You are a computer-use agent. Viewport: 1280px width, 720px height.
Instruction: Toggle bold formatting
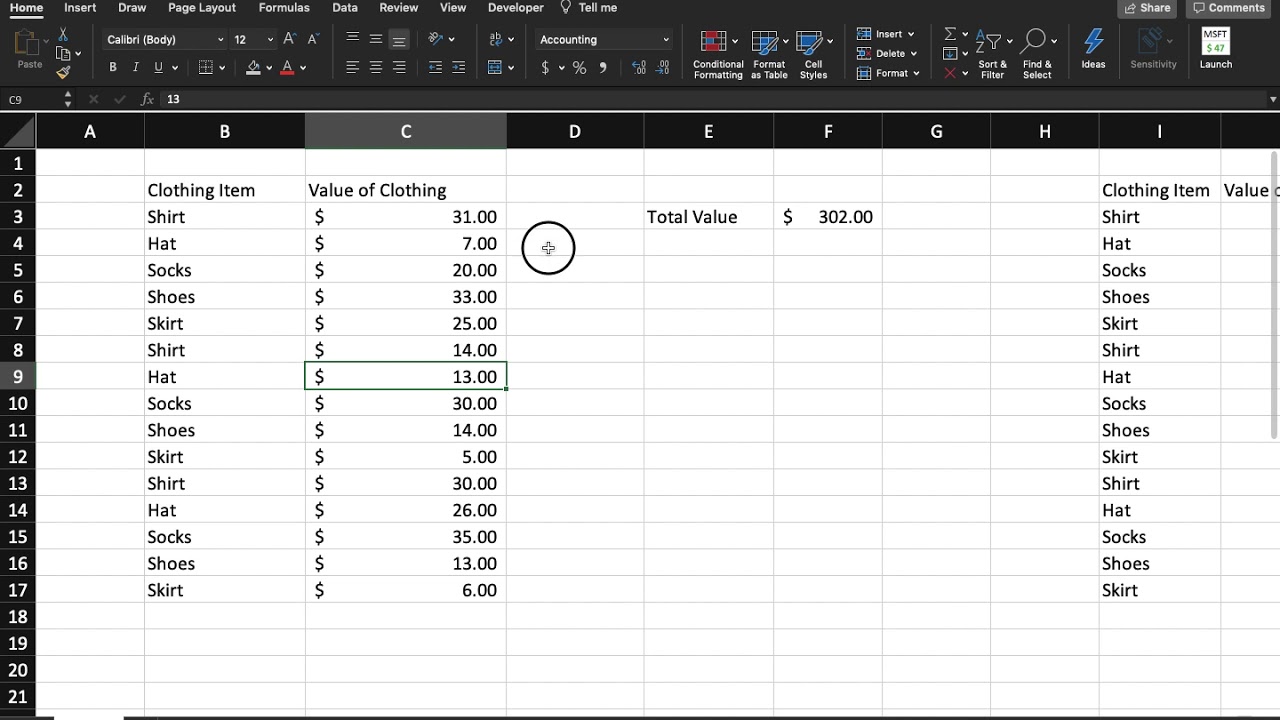pos(112,68)
